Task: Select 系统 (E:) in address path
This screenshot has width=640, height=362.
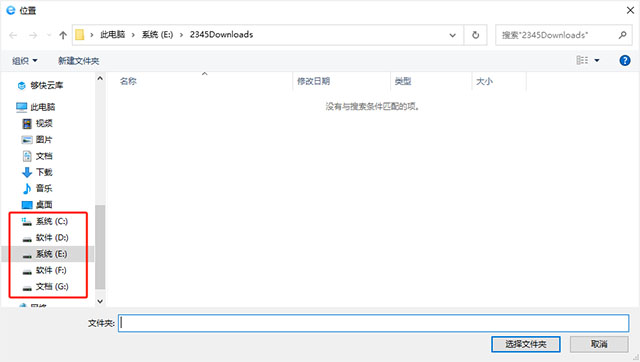Action: (x=158, y=35)
